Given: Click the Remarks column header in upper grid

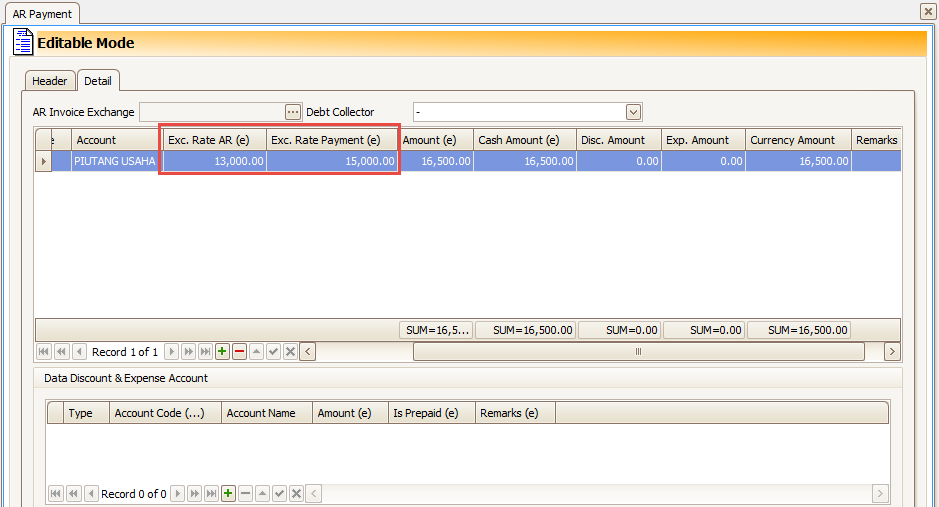Looking at the screenshot, I should click(876, 140).
